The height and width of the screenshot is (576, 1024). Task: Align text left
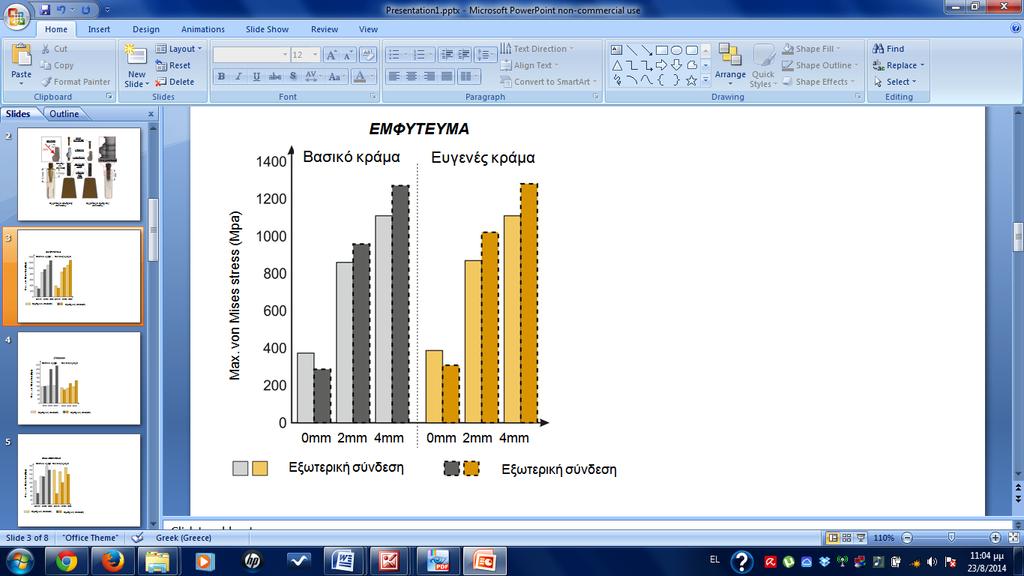point(394,76)
